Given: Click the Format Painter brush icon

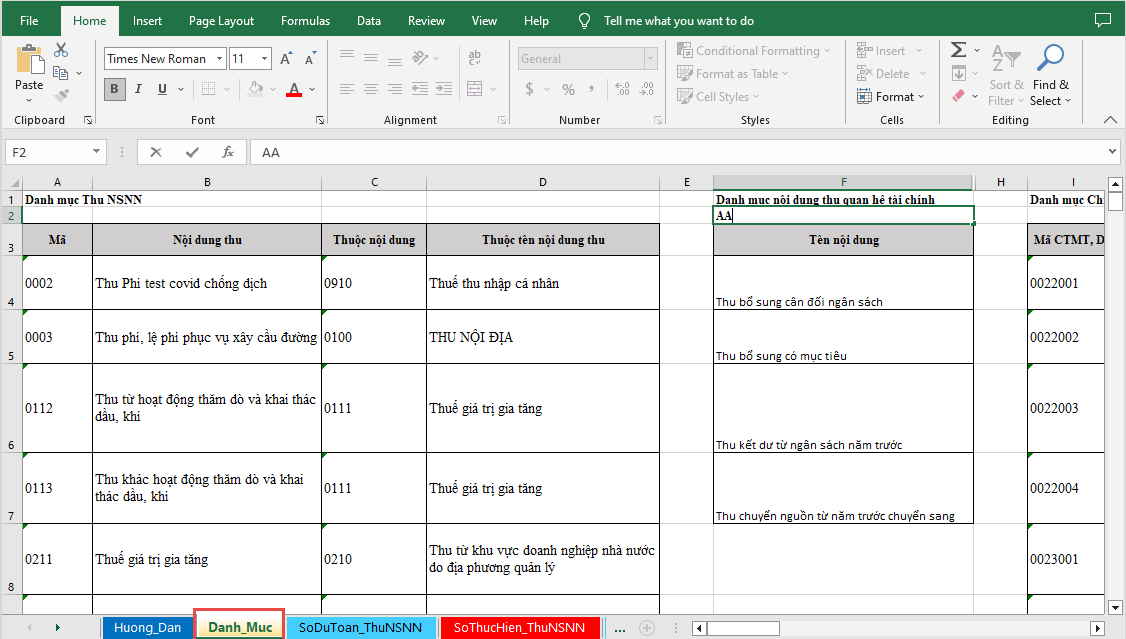Looking at the screenshot, I should (x=61, y=96).
